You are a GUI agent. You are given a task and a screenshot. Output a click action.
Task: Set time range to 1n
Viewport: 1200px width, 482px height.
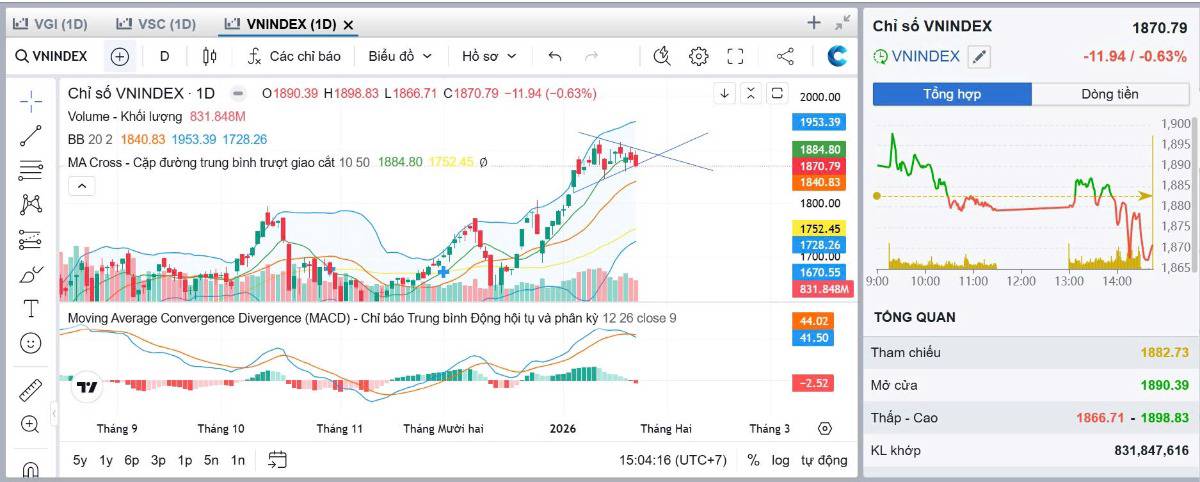click(x=237, y=460)
